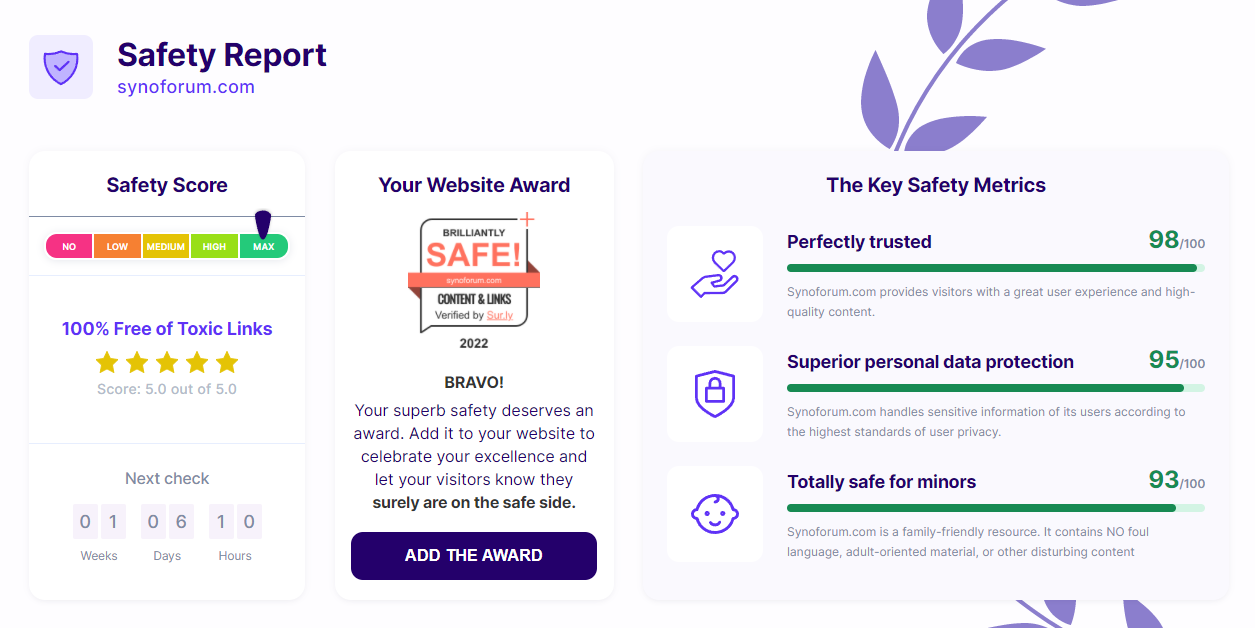Click the padlock shield data protection icon
1255x628 pixels.
point(714,393)
